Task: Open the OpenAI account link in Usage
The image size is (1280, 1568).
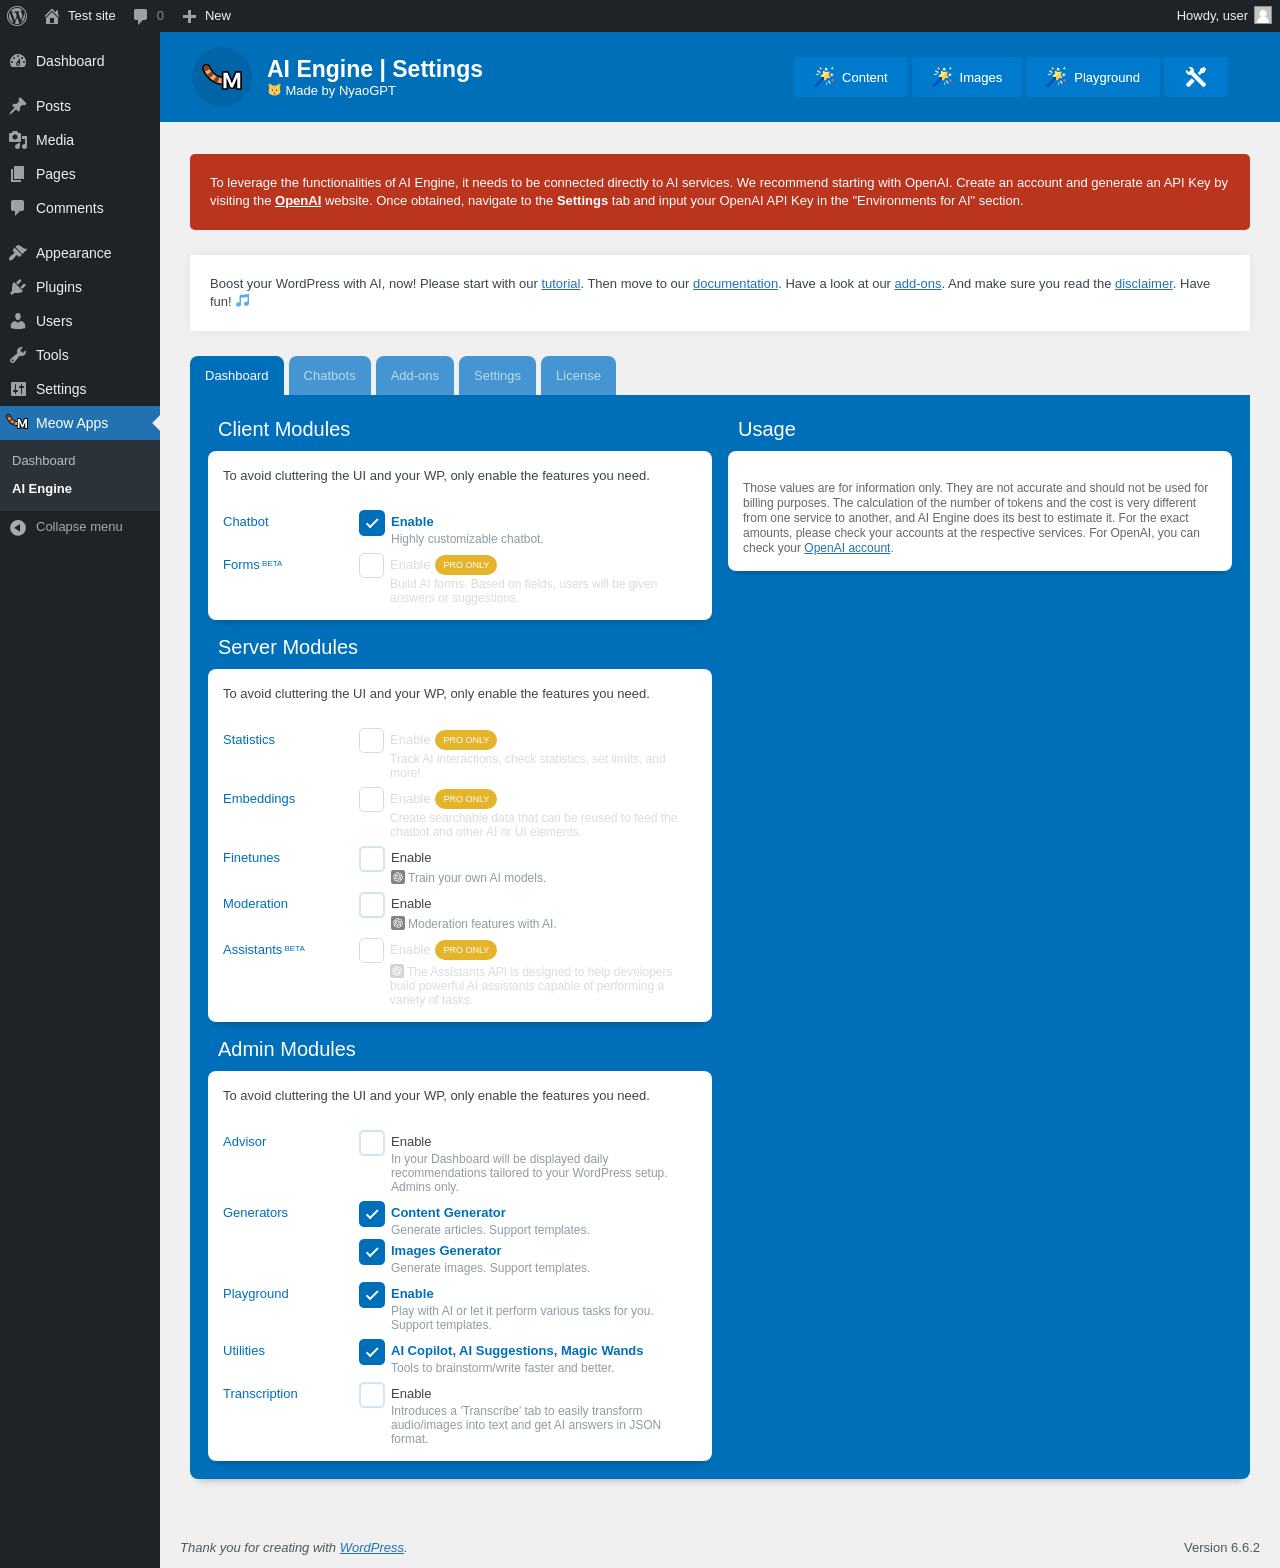Action: point(847,548)
